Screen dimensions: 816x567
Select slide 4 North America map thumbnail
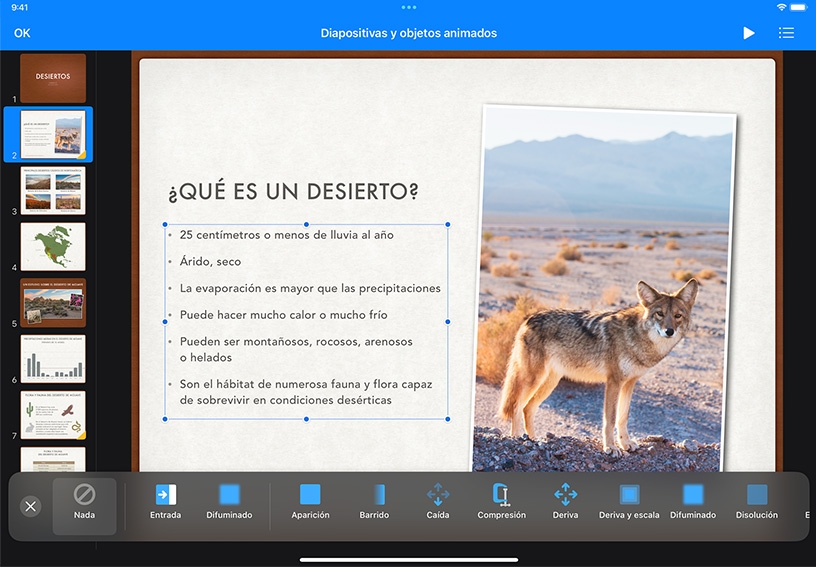pos(53,247)
